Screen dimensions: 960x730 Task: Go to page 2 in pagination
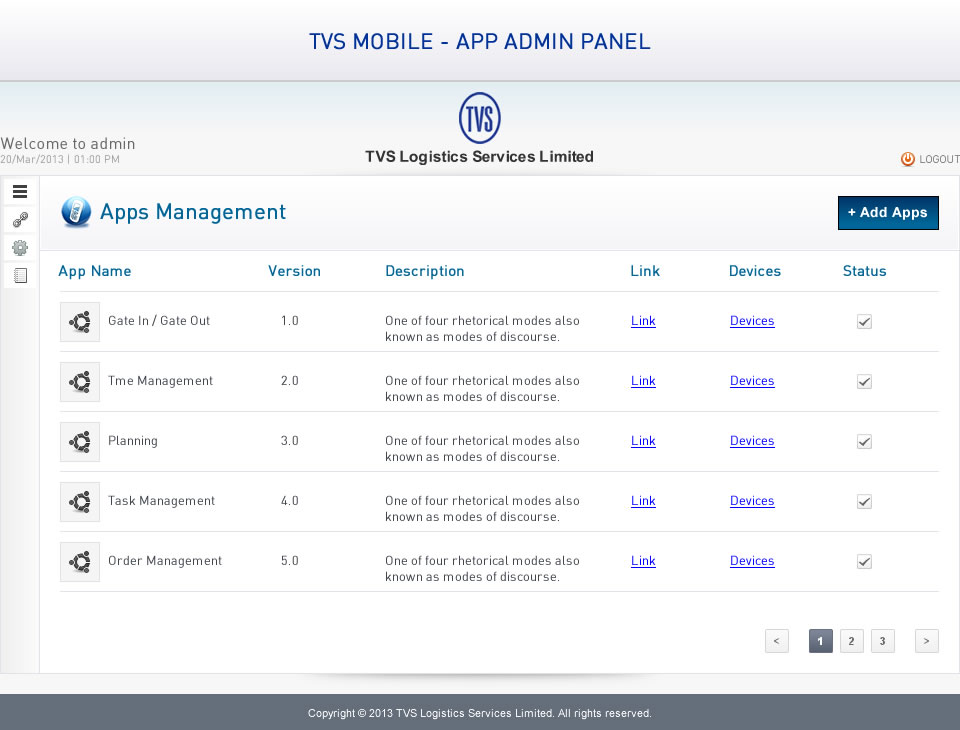(852, 641)
